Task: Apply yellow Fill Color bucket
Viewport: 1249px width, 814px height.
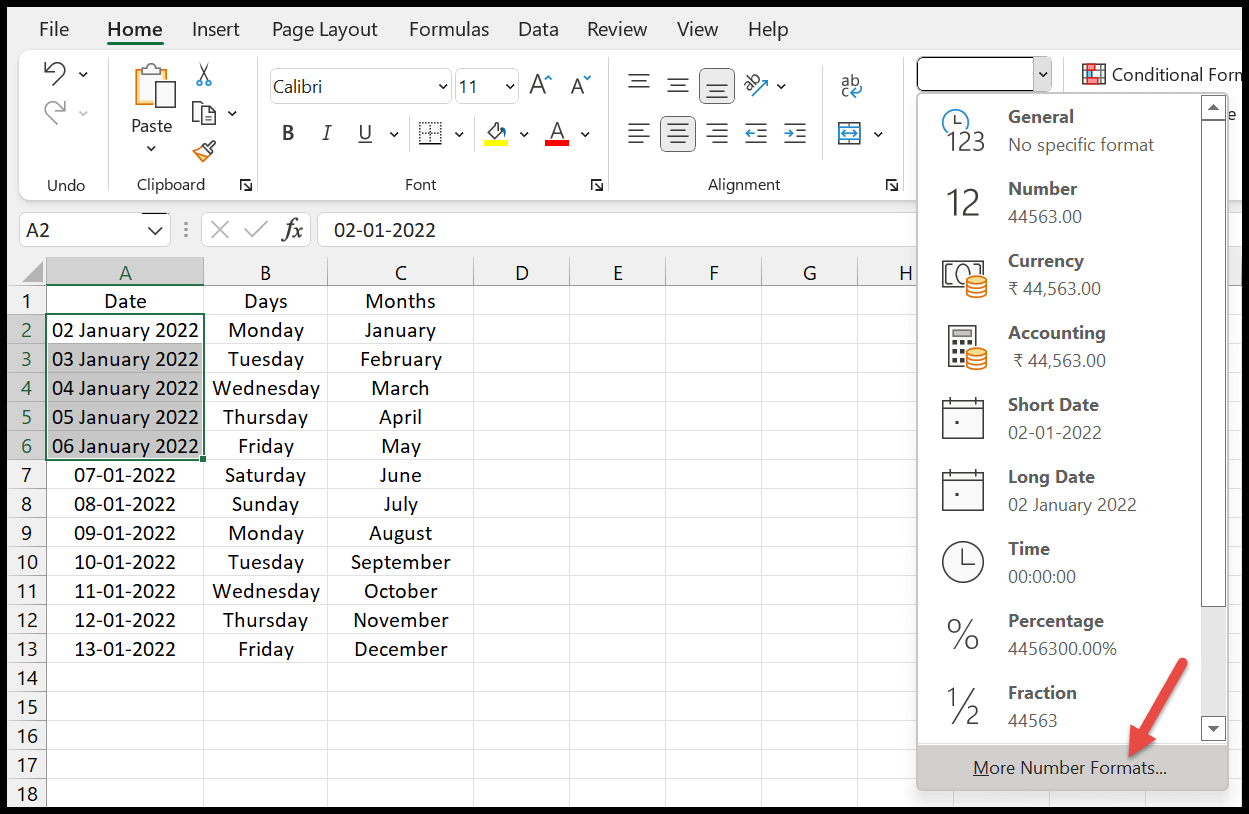Action: [496, 133]
